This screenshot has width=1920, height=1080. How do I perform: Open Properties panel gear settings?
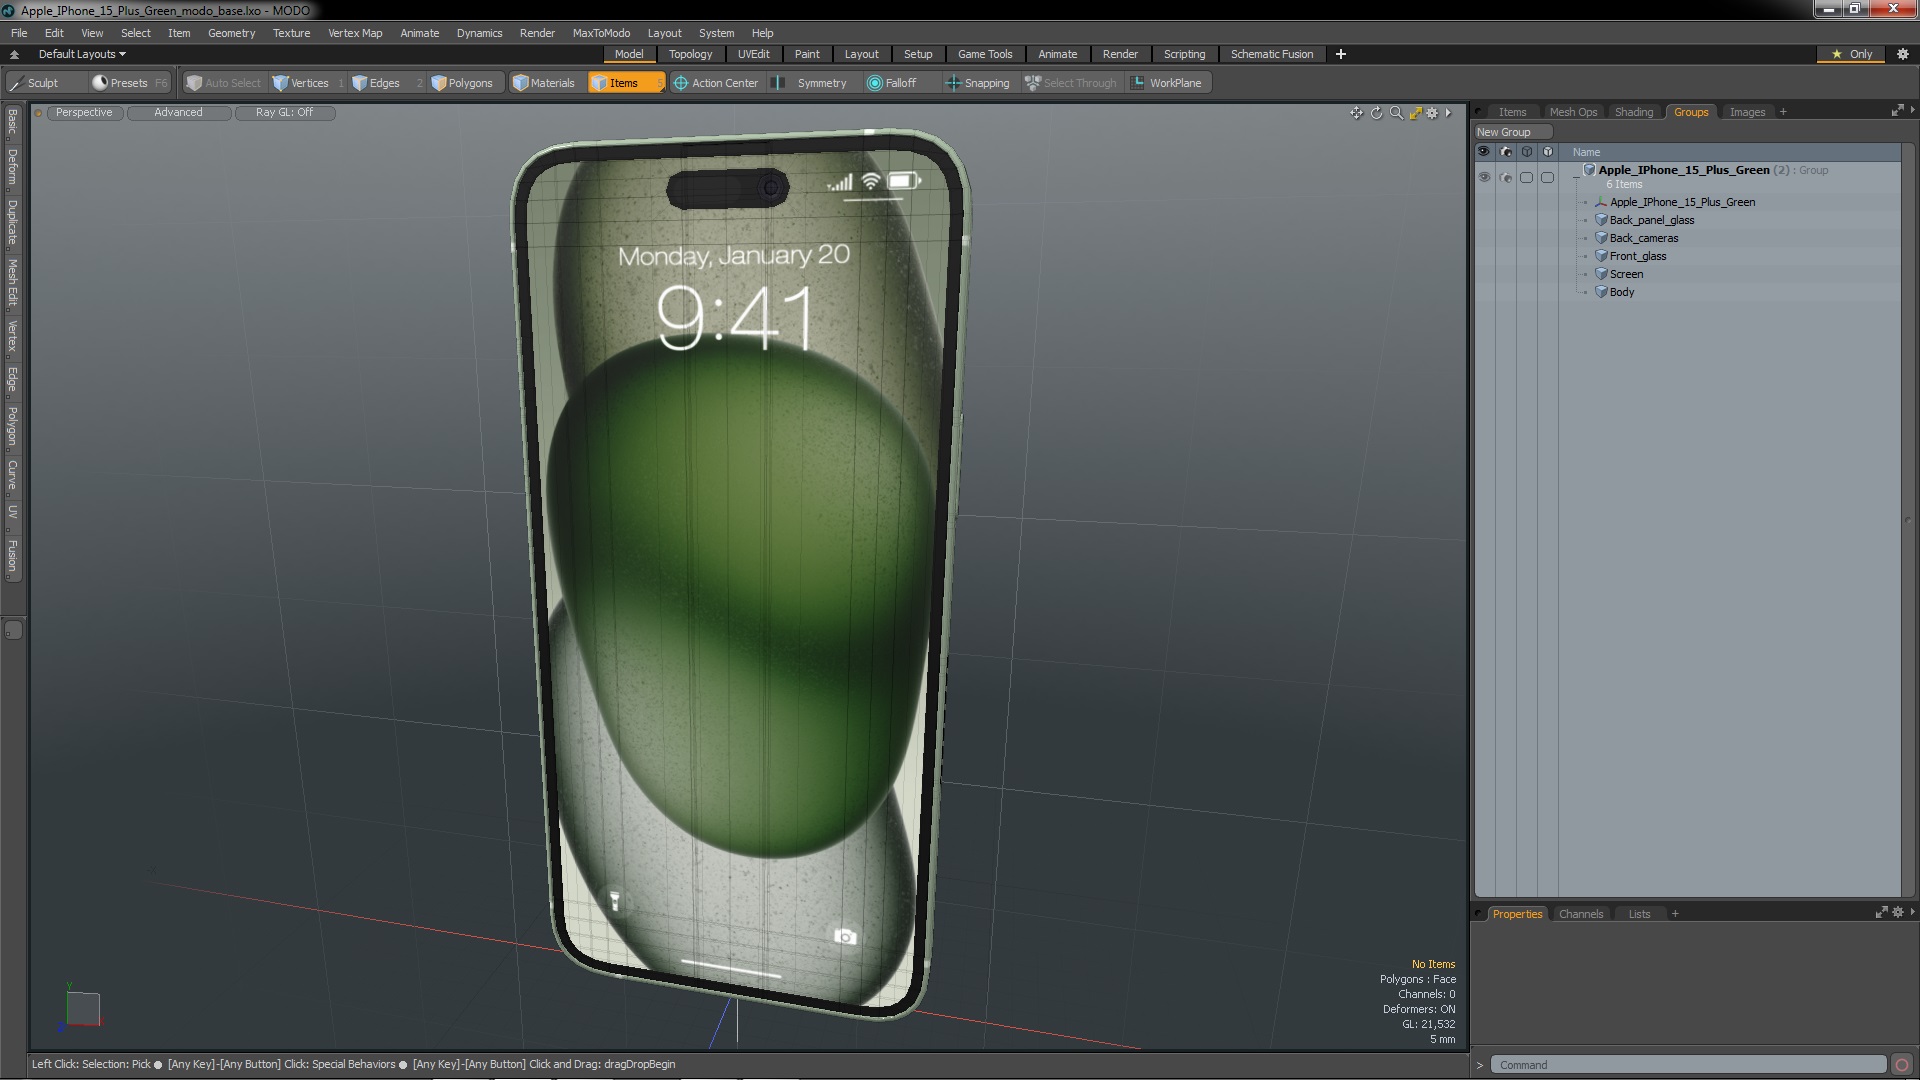(x=1898, y=912)
